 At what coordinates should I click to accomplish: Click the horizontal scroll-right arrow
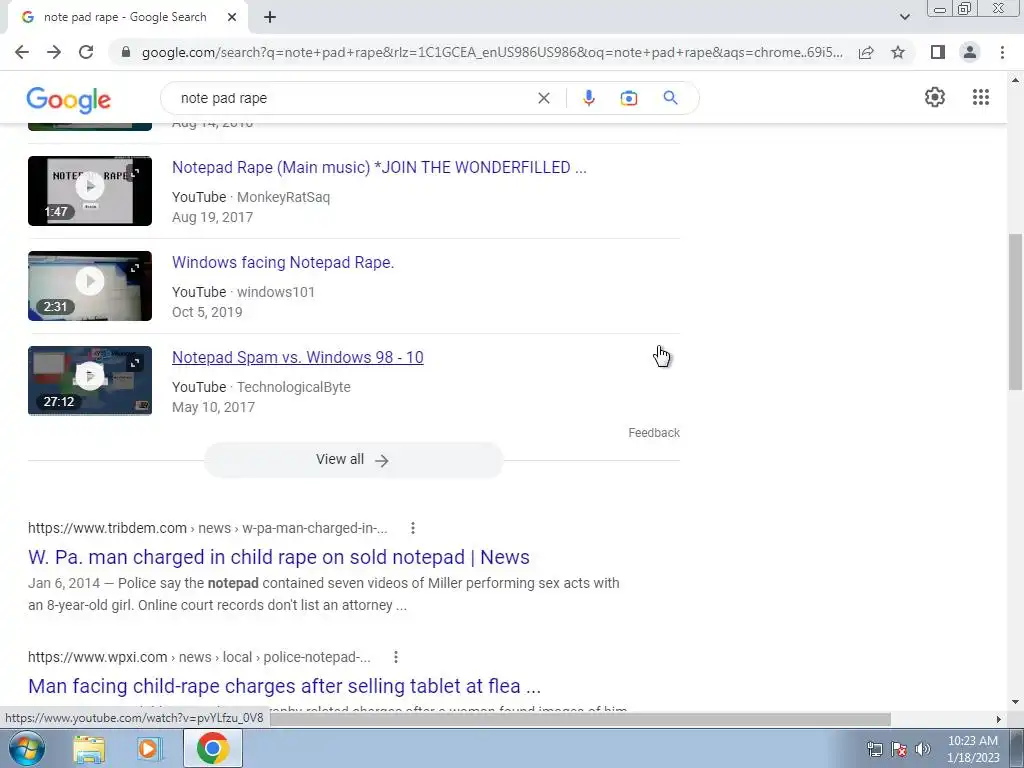(x=998, y=719)
